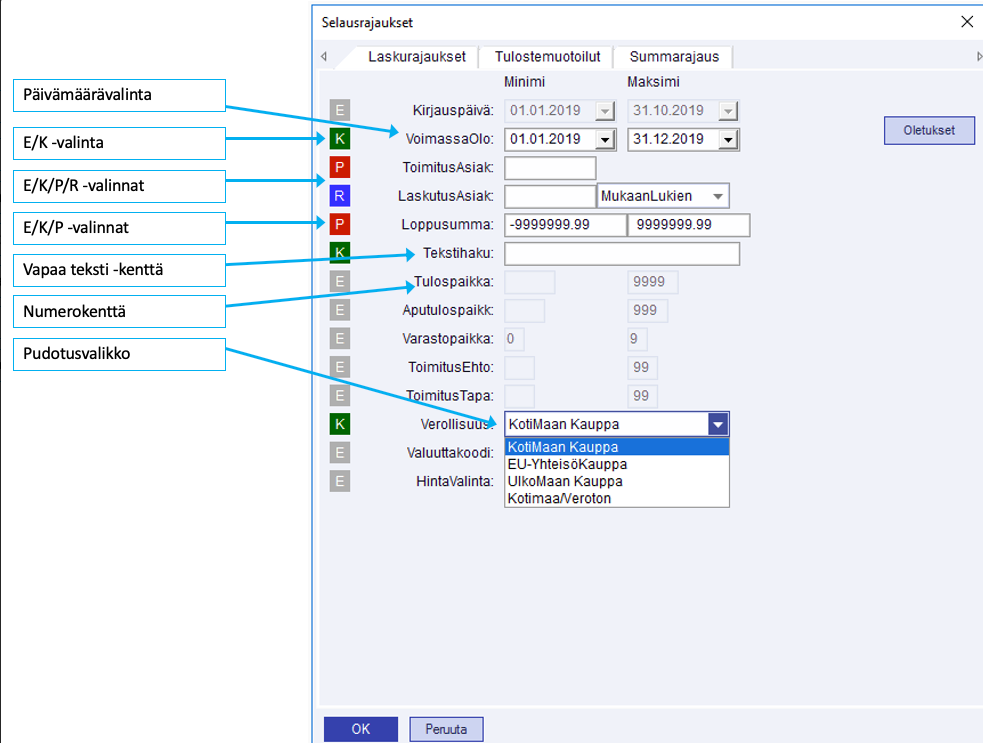Click the Tulospaikka maximum field 9999

tap(653, 282)
